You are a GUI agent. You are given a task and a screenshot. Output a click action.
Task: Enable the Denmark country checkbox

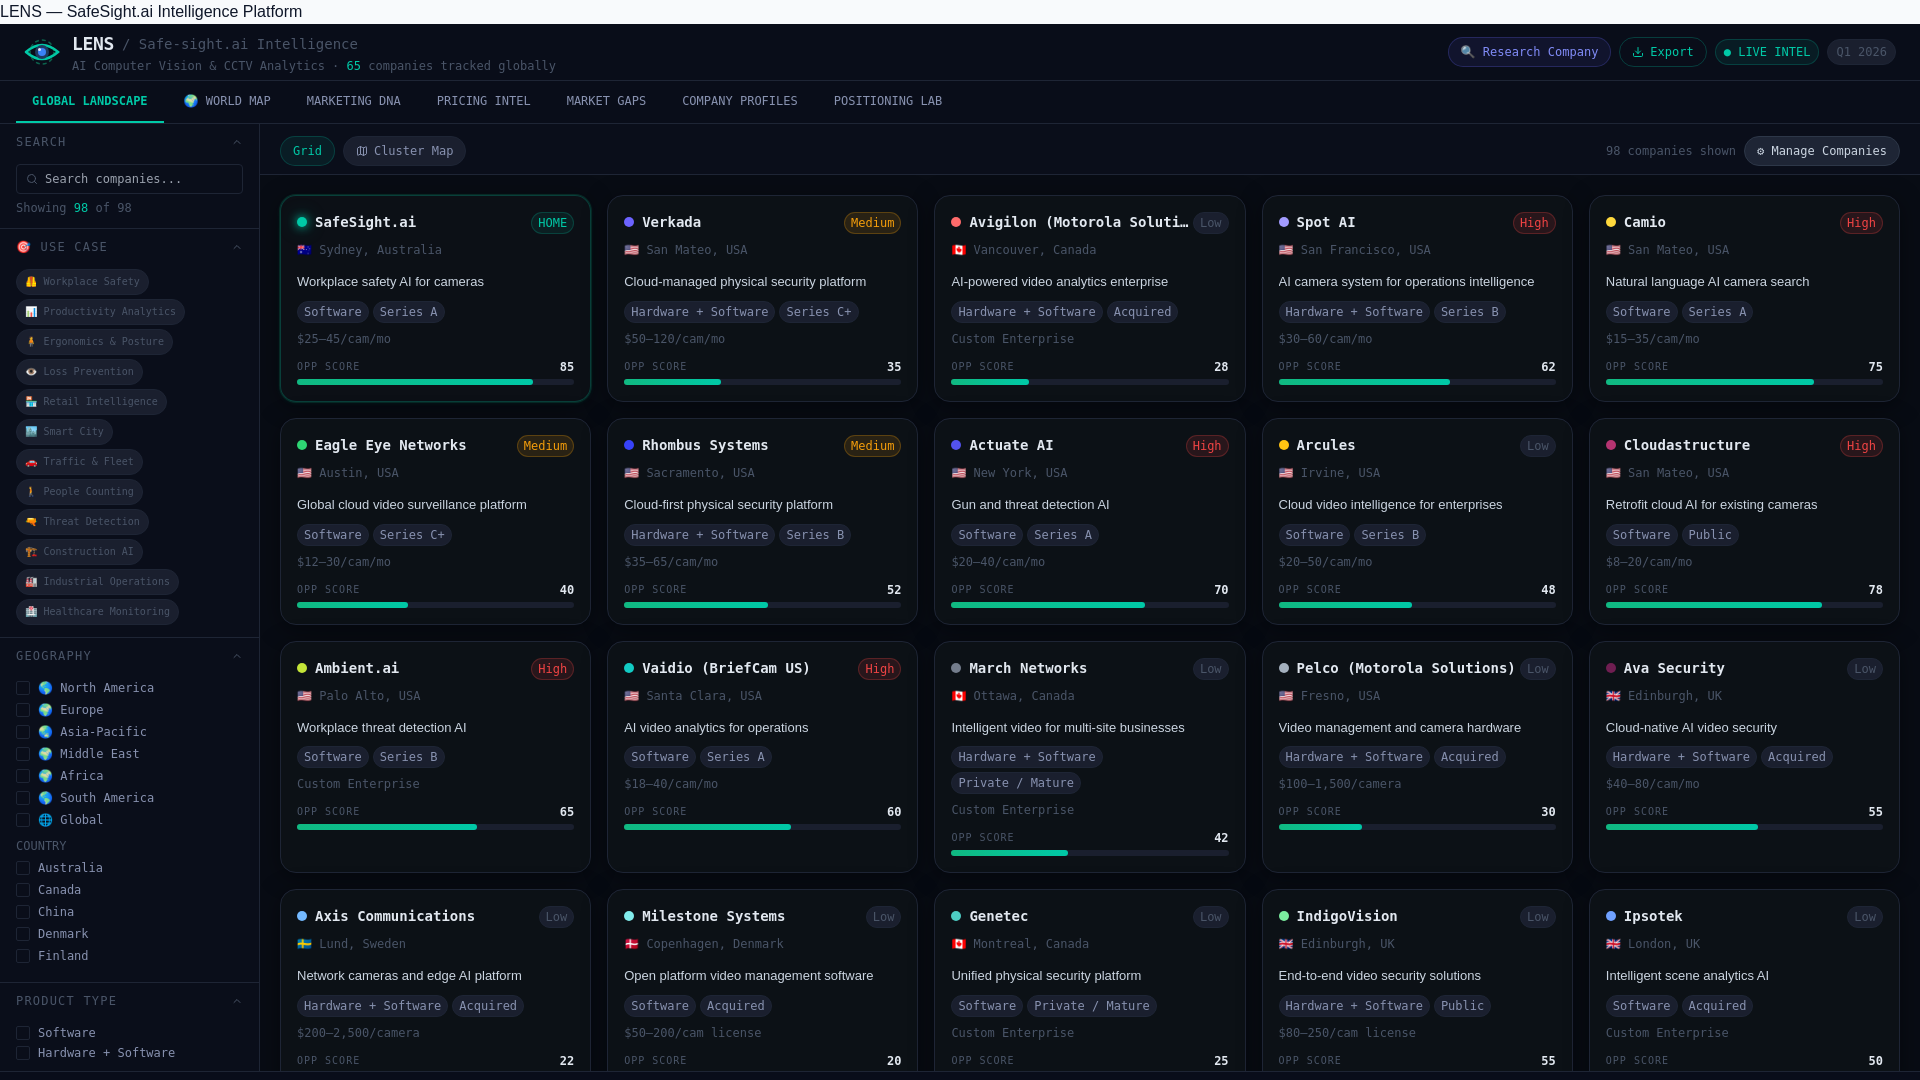click(23, 934)
